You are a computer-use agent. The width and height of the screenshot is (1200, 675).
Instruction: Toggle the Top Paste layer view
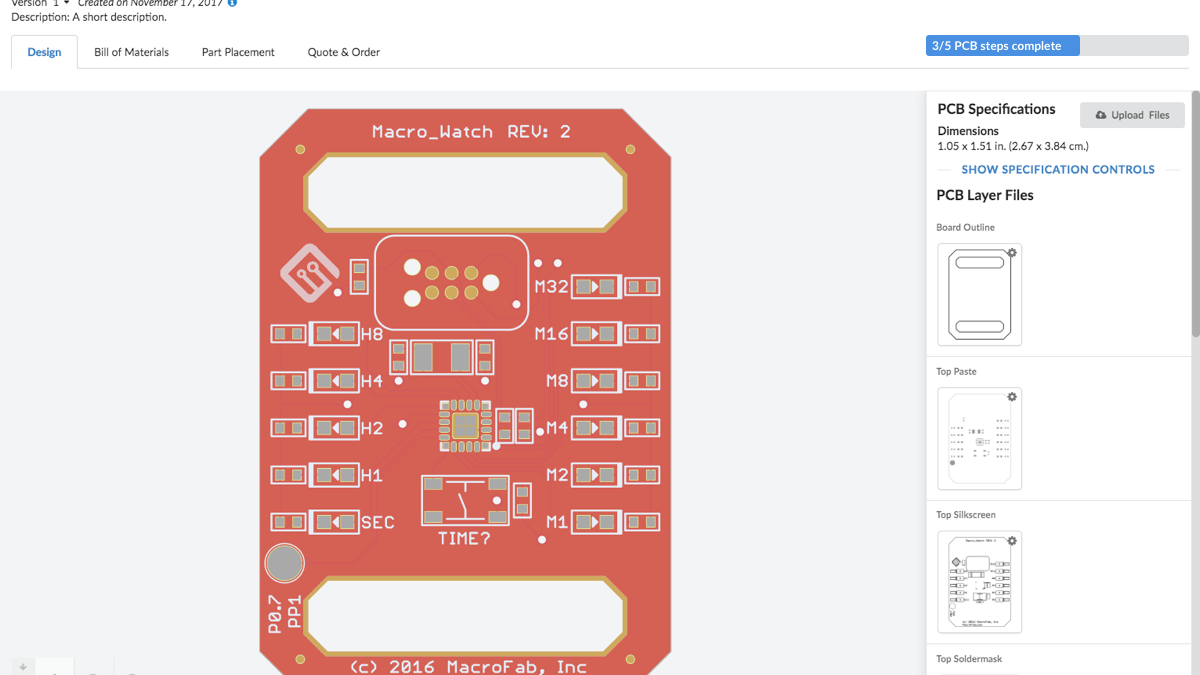979,438
